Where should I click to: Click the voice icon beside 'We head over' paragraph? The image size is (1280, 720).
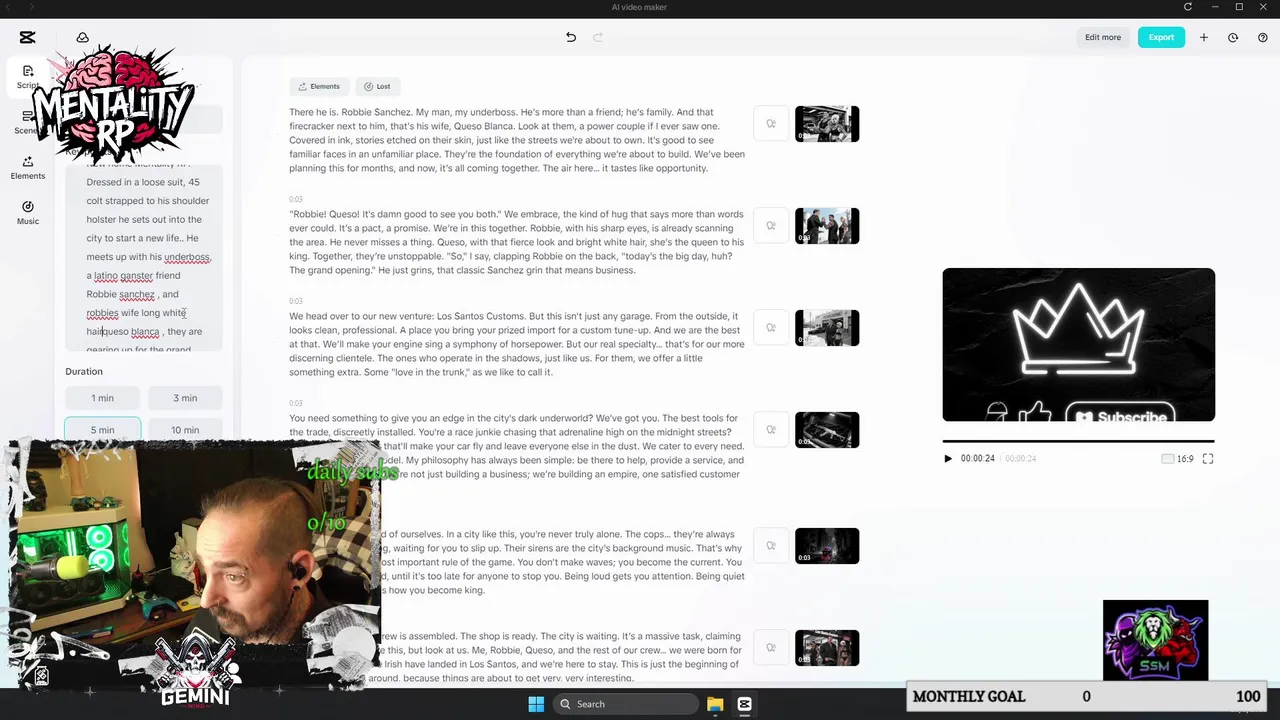(x=771, y=328)
